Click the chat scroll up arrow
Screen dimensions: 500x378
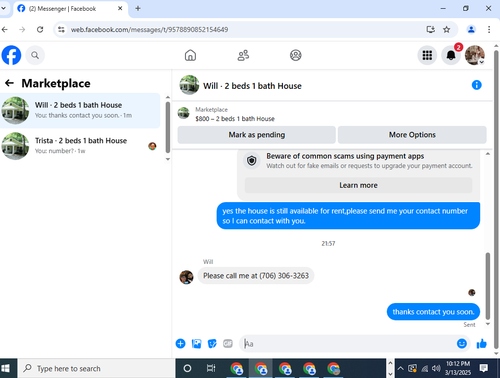click(488, 154)
